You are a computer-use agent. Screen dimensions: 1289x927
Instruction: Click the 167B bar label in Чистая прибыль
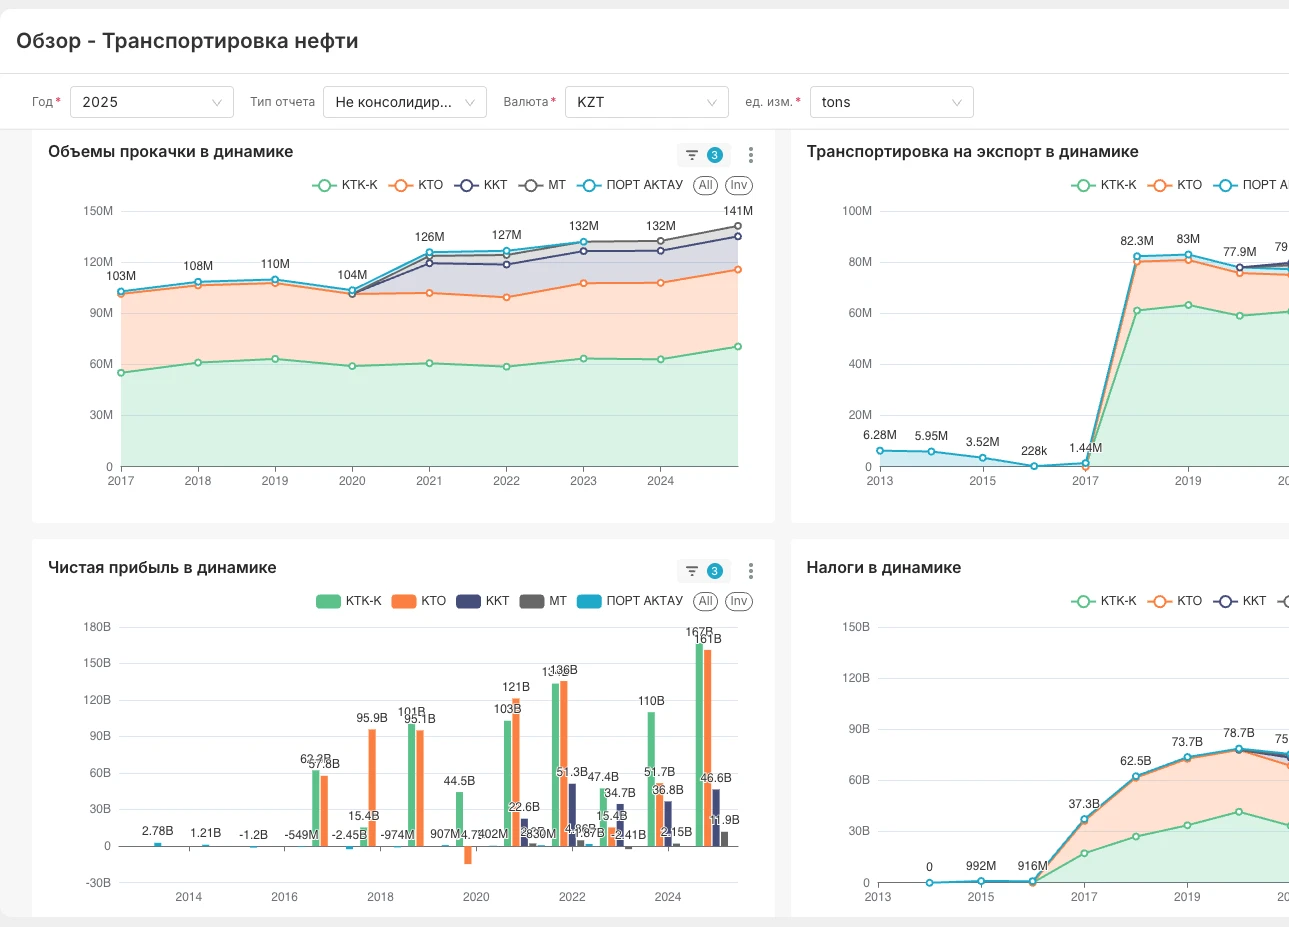[x=698, y=632]
